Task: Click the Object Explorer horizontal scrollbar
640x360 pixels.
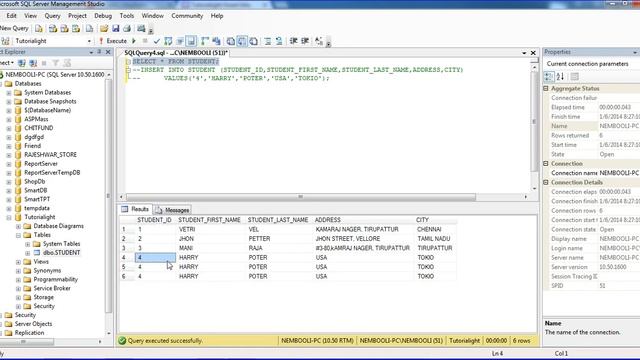Action: (x=27, y=342)
